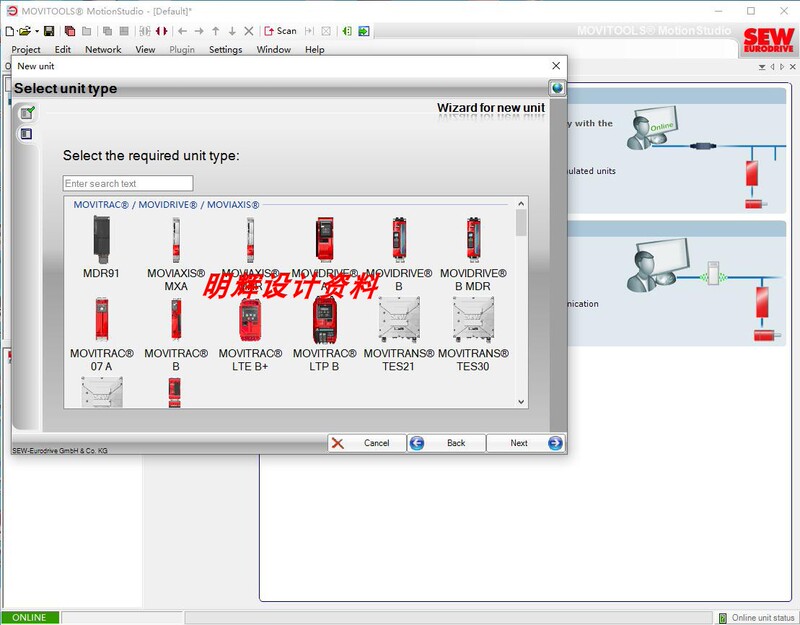Select the third MOVIAXIS unit thumbnail
800x625 pixels.
click(251, 254)
